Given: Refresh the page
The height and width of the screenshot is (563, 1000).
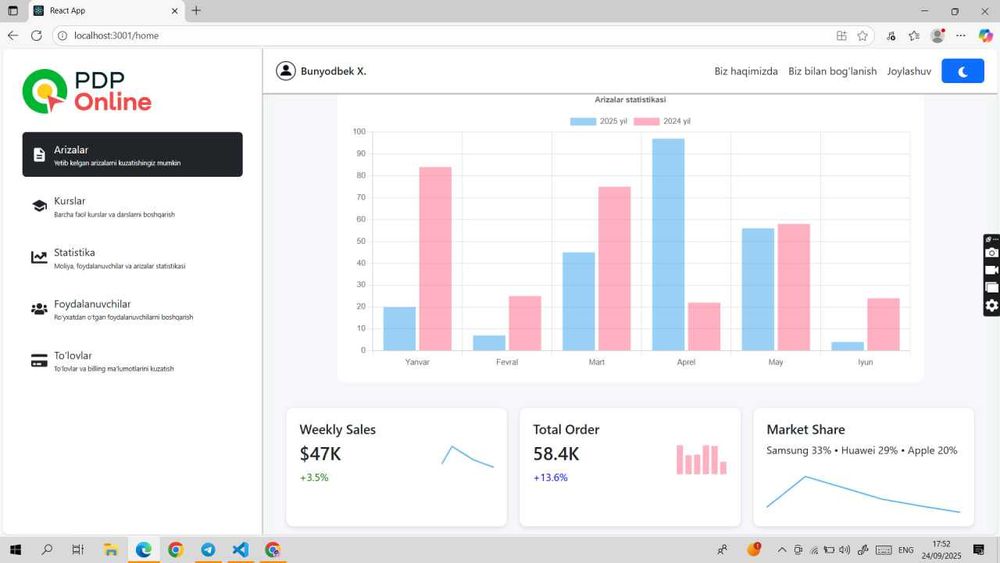Looking at the screenshot, I should tap(36, 36).
